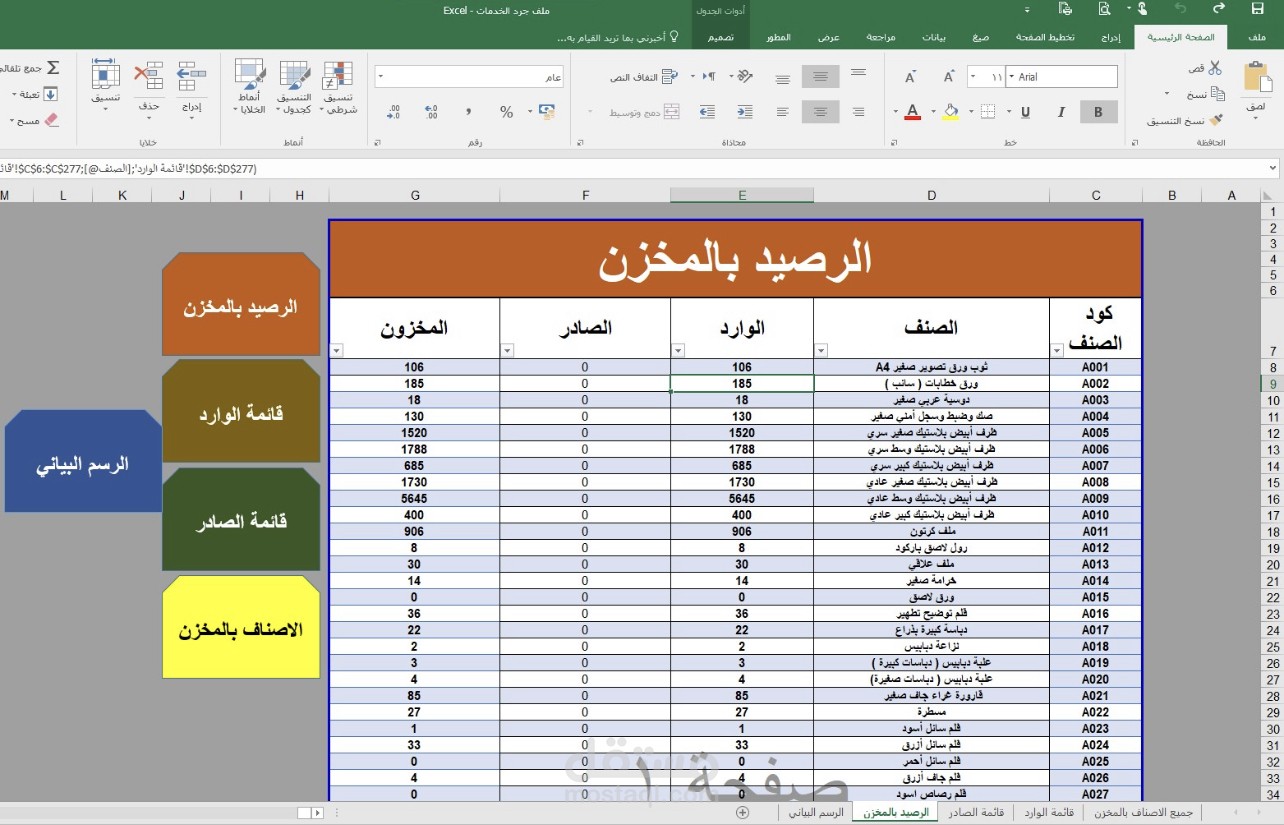Expand the formula bar chevron
Viewport: 1284px width, 825px height.
click(1273, 168)
